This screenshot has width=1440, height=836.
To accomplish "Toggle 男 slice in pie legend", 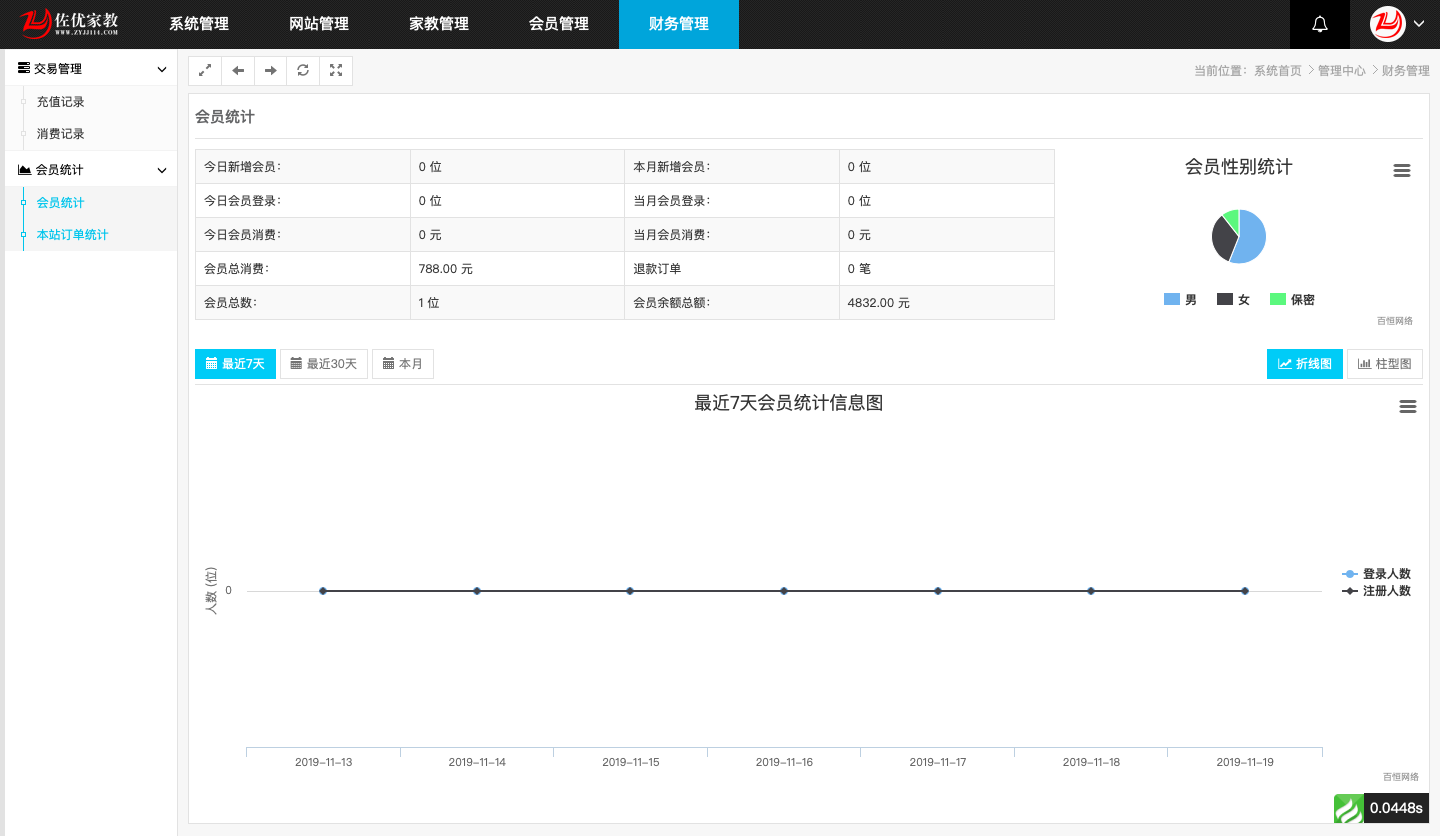I will 1180,300.
